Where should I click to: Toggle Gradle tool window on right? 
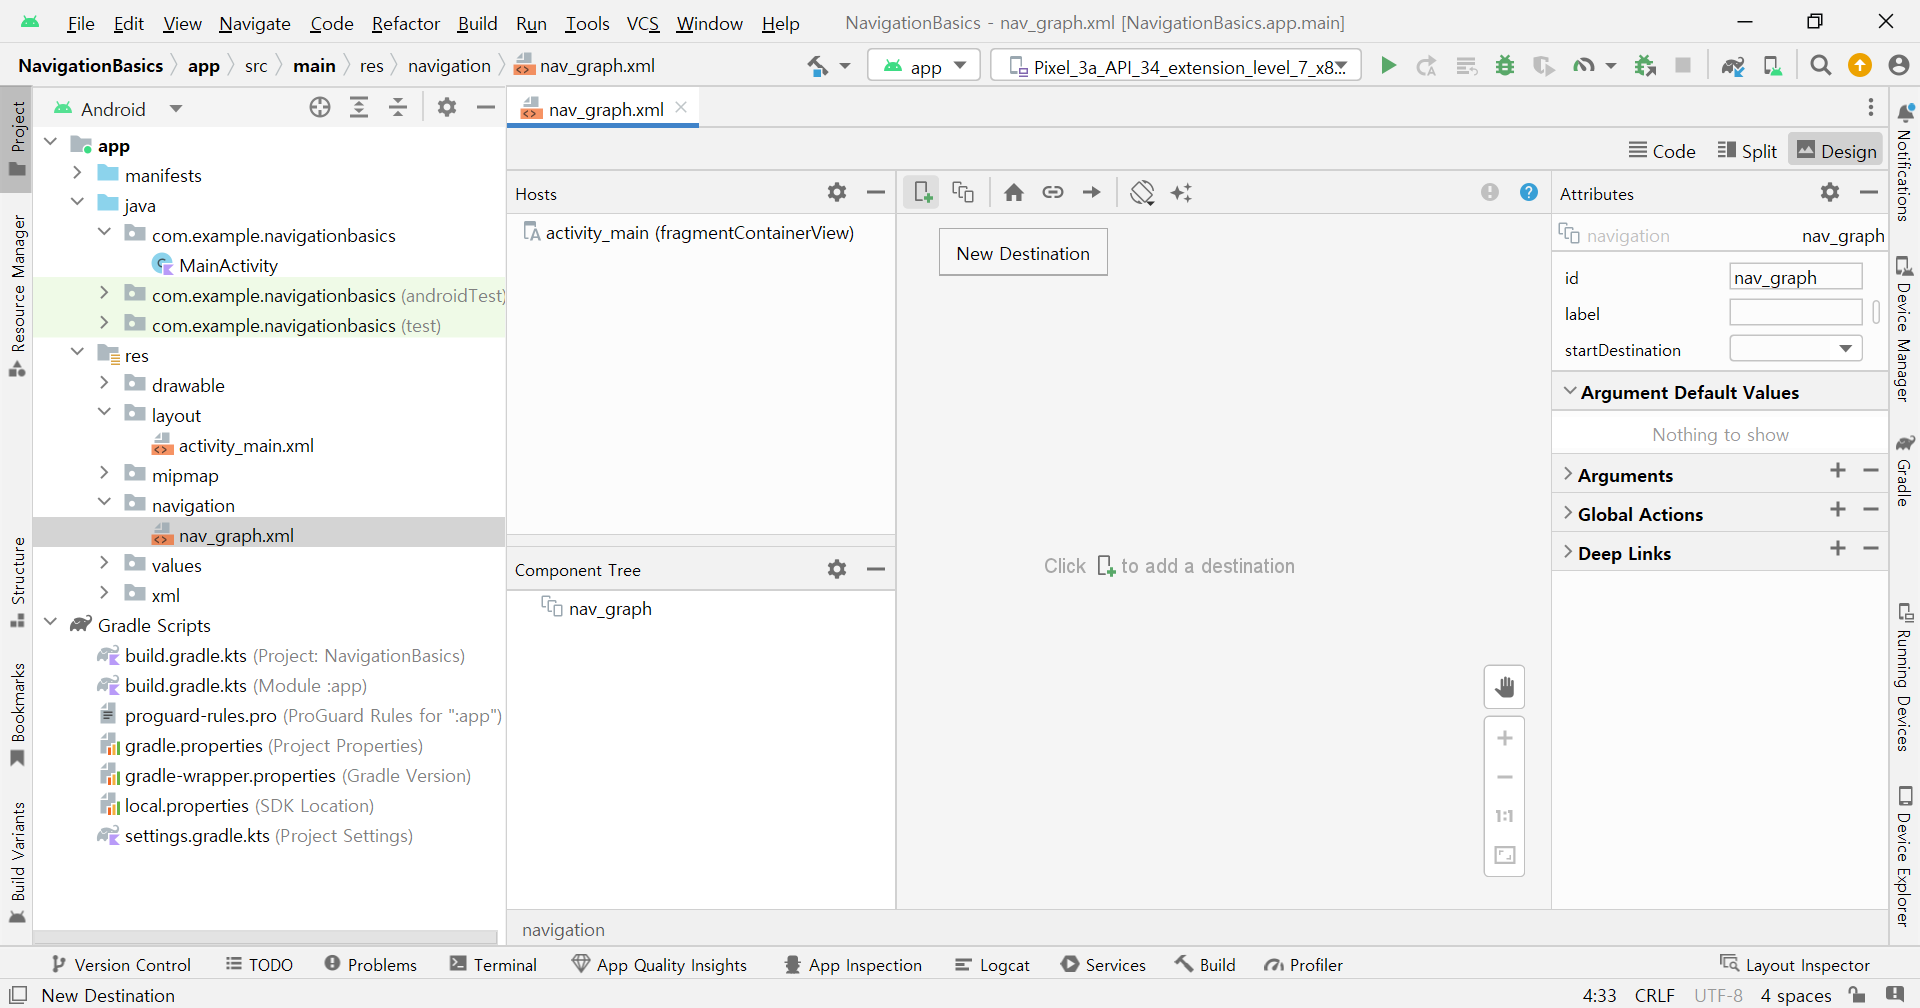pos(1904,471)
